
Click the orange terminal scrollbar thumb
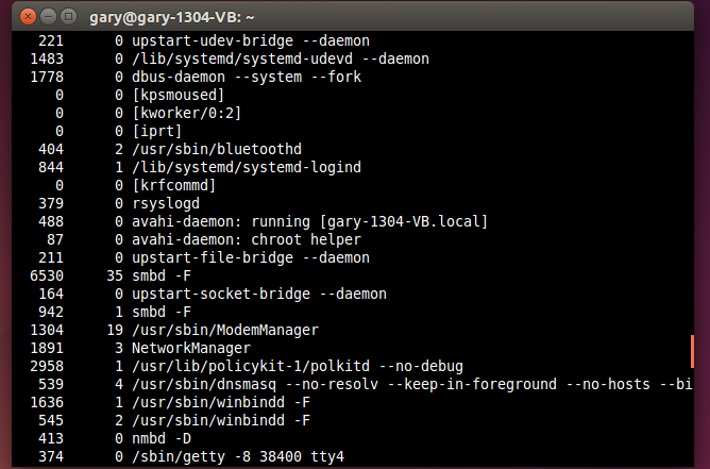691,351
